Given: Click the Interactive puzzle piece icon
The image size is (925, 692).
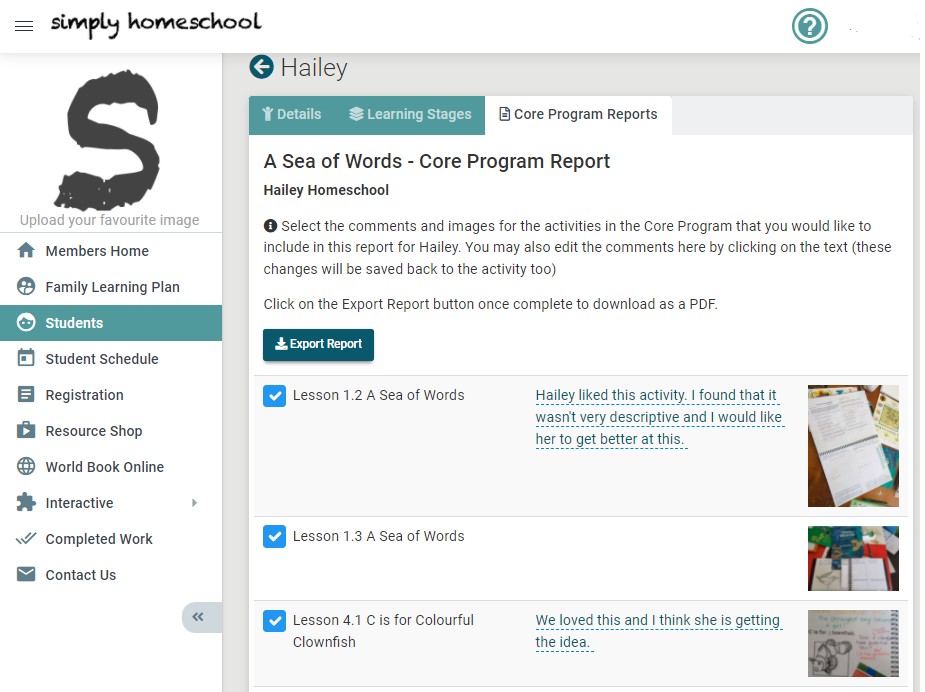Looking at the screenshot, I should tap(26, 502).
